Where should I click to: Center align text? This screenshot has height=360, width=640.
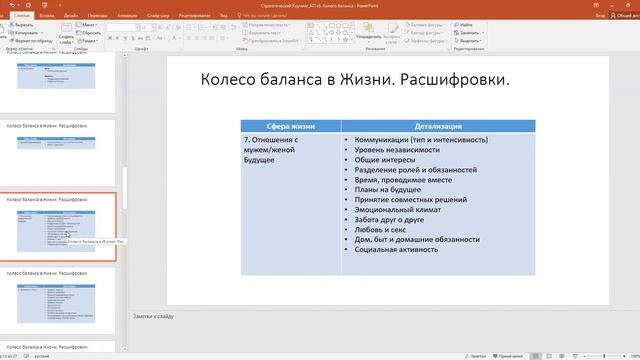196,38
